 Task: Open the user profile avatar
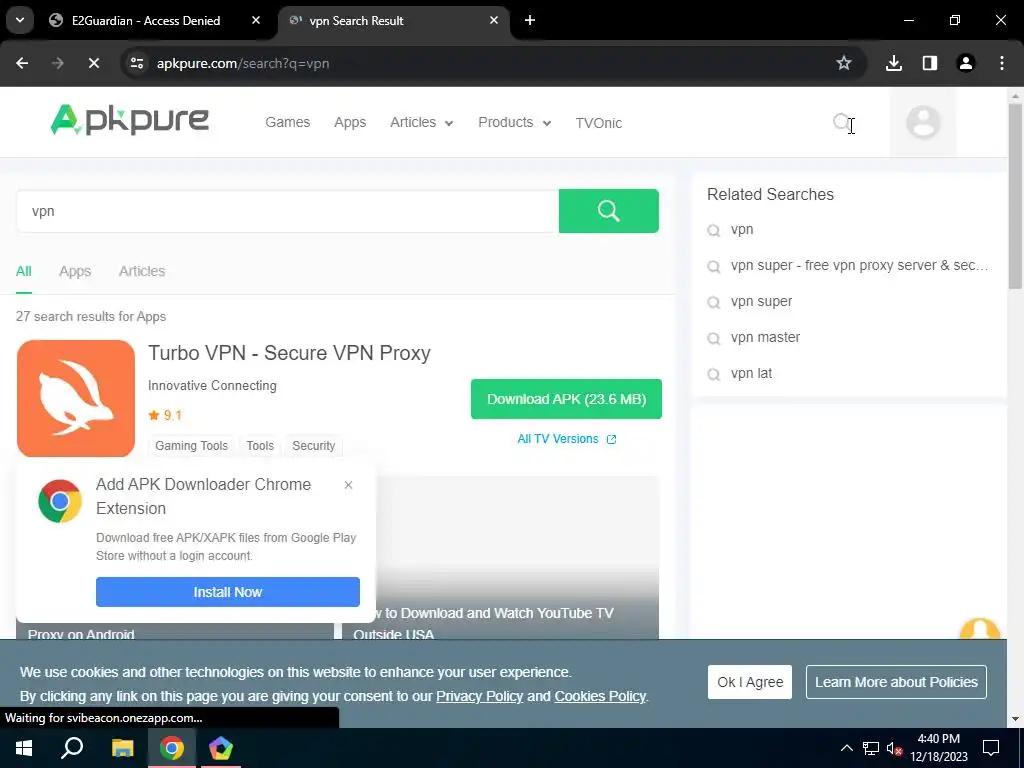coord(923,122)
